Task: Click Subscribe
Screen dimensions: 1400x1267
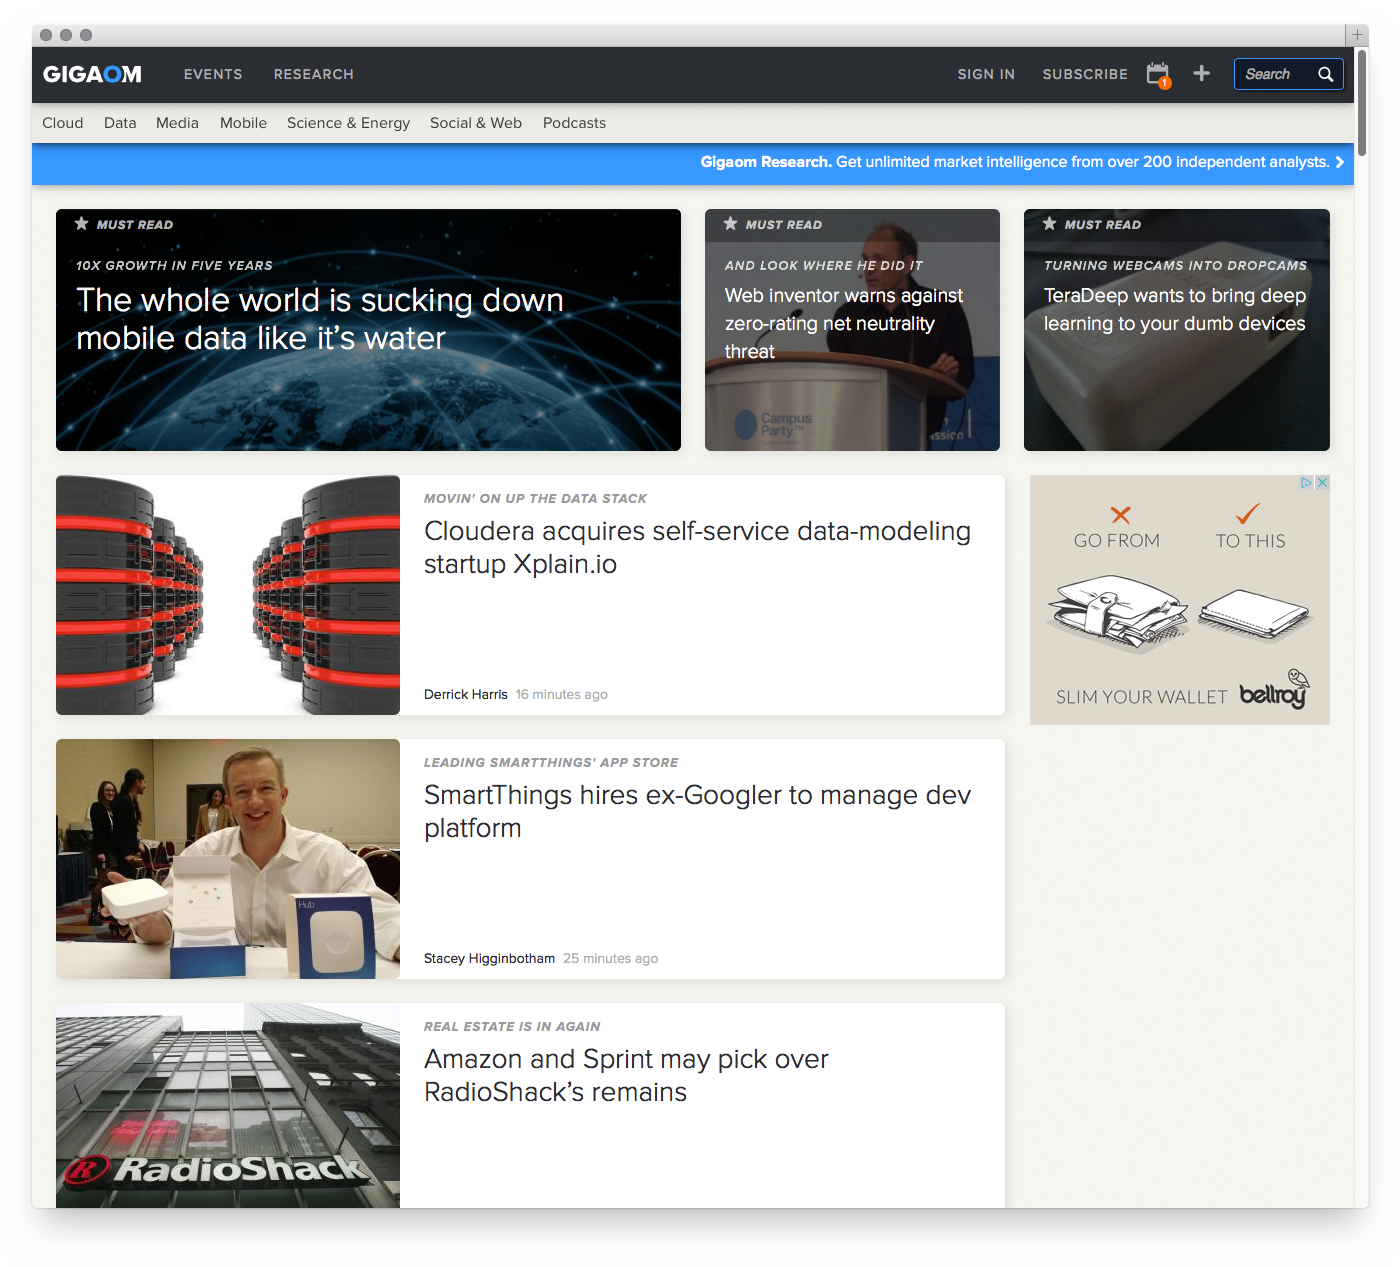Action: 1085,74
